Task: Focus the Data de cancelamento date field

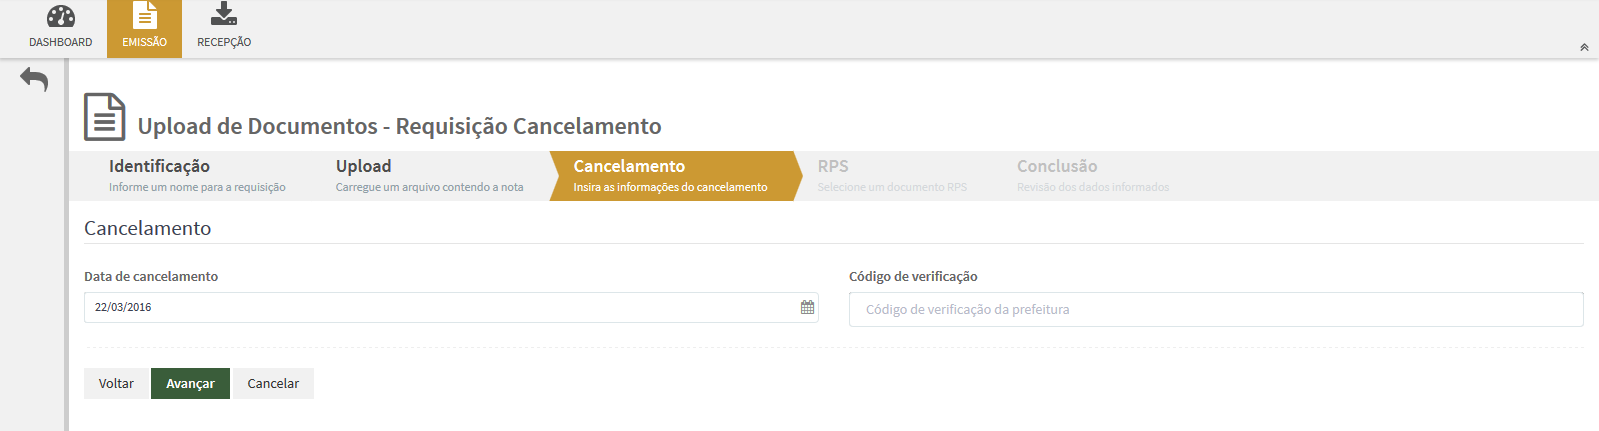Action: 440,307
